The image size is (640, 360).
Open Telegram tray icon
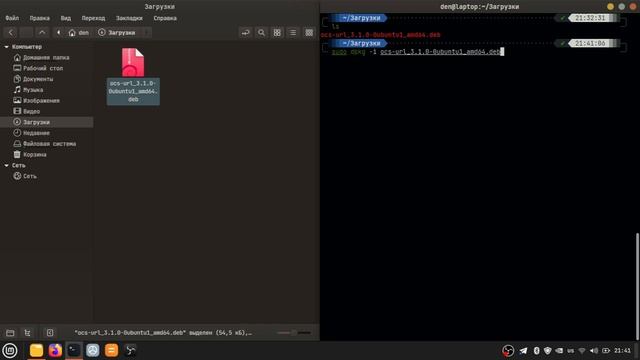(x=523, y=351)
